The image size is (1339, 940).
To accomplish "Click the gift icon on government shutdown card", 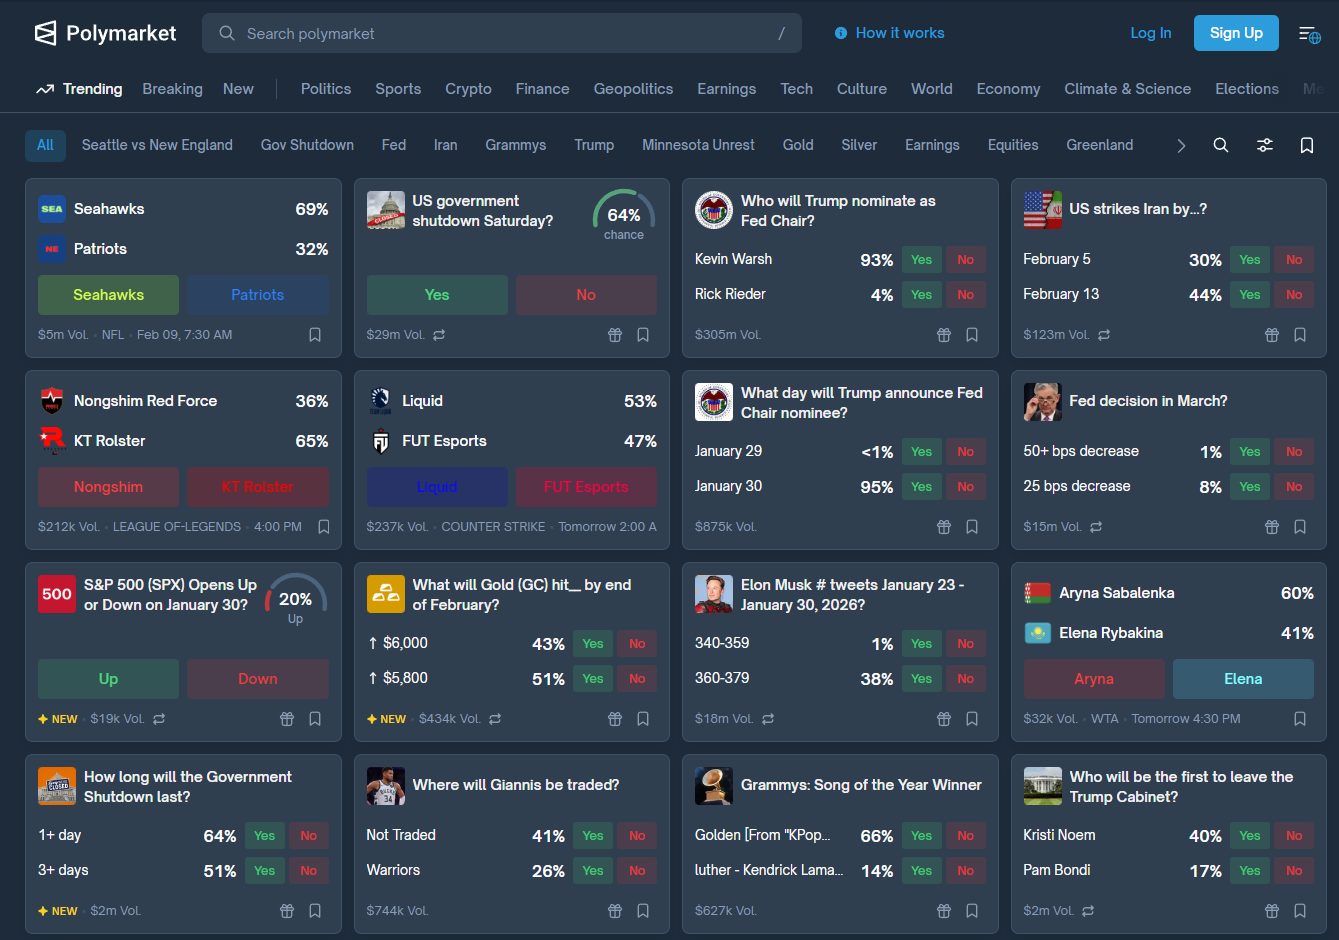I will 615,335.
